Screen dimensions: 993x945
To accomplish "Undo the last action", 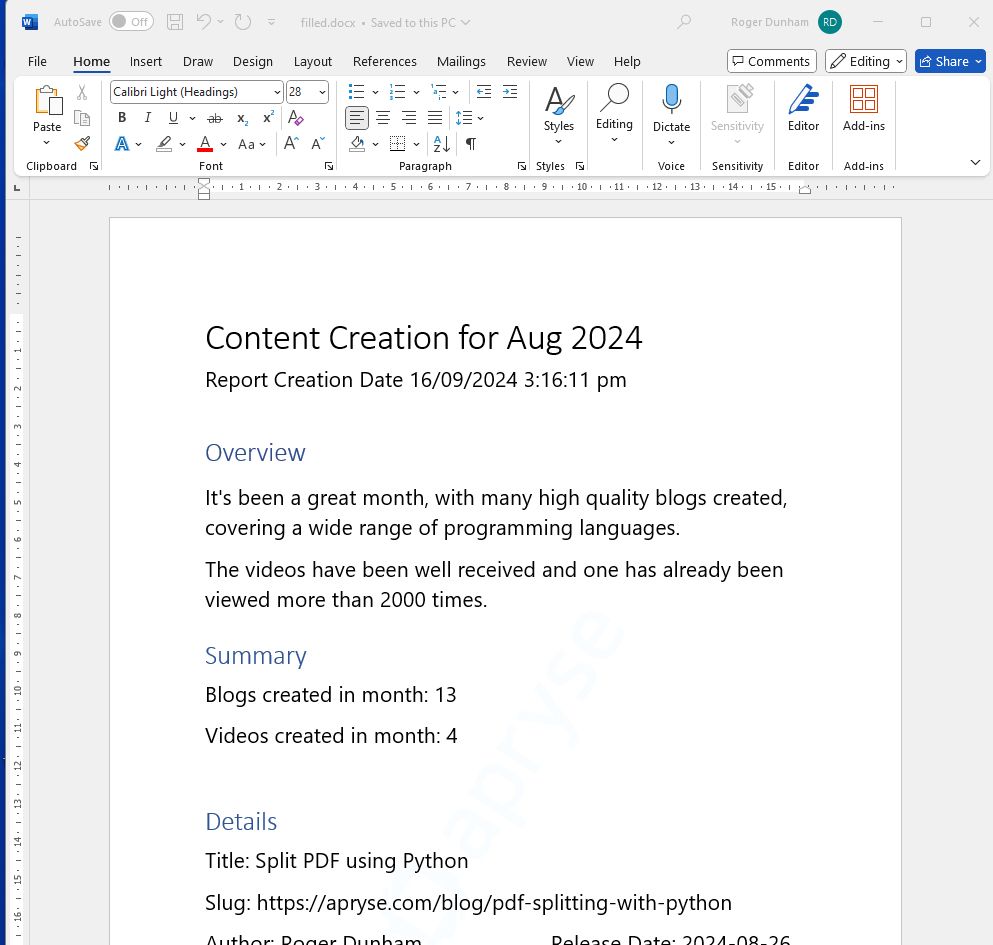I will [203, 22].
